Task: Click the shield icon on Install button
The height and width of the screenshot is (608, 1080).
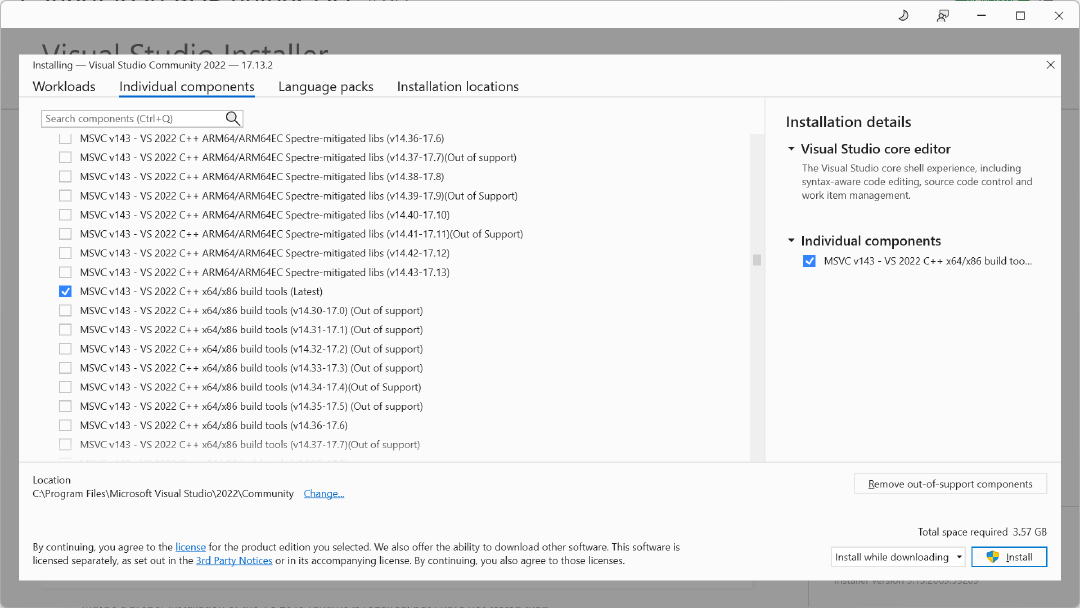Action: (x=993, y=557)
